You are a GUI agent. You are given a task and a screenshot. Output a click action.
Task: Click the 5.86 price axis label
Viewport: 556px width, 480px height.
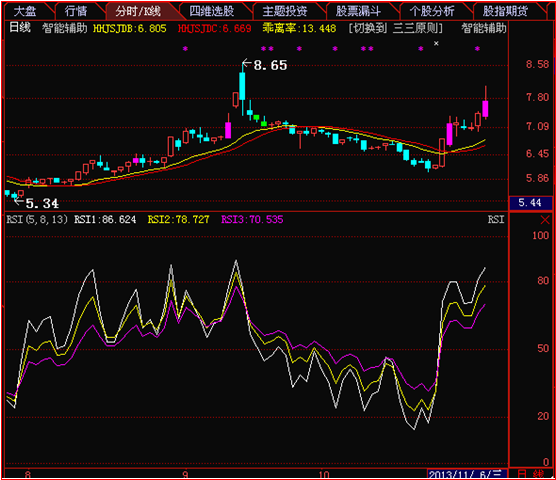538,178
